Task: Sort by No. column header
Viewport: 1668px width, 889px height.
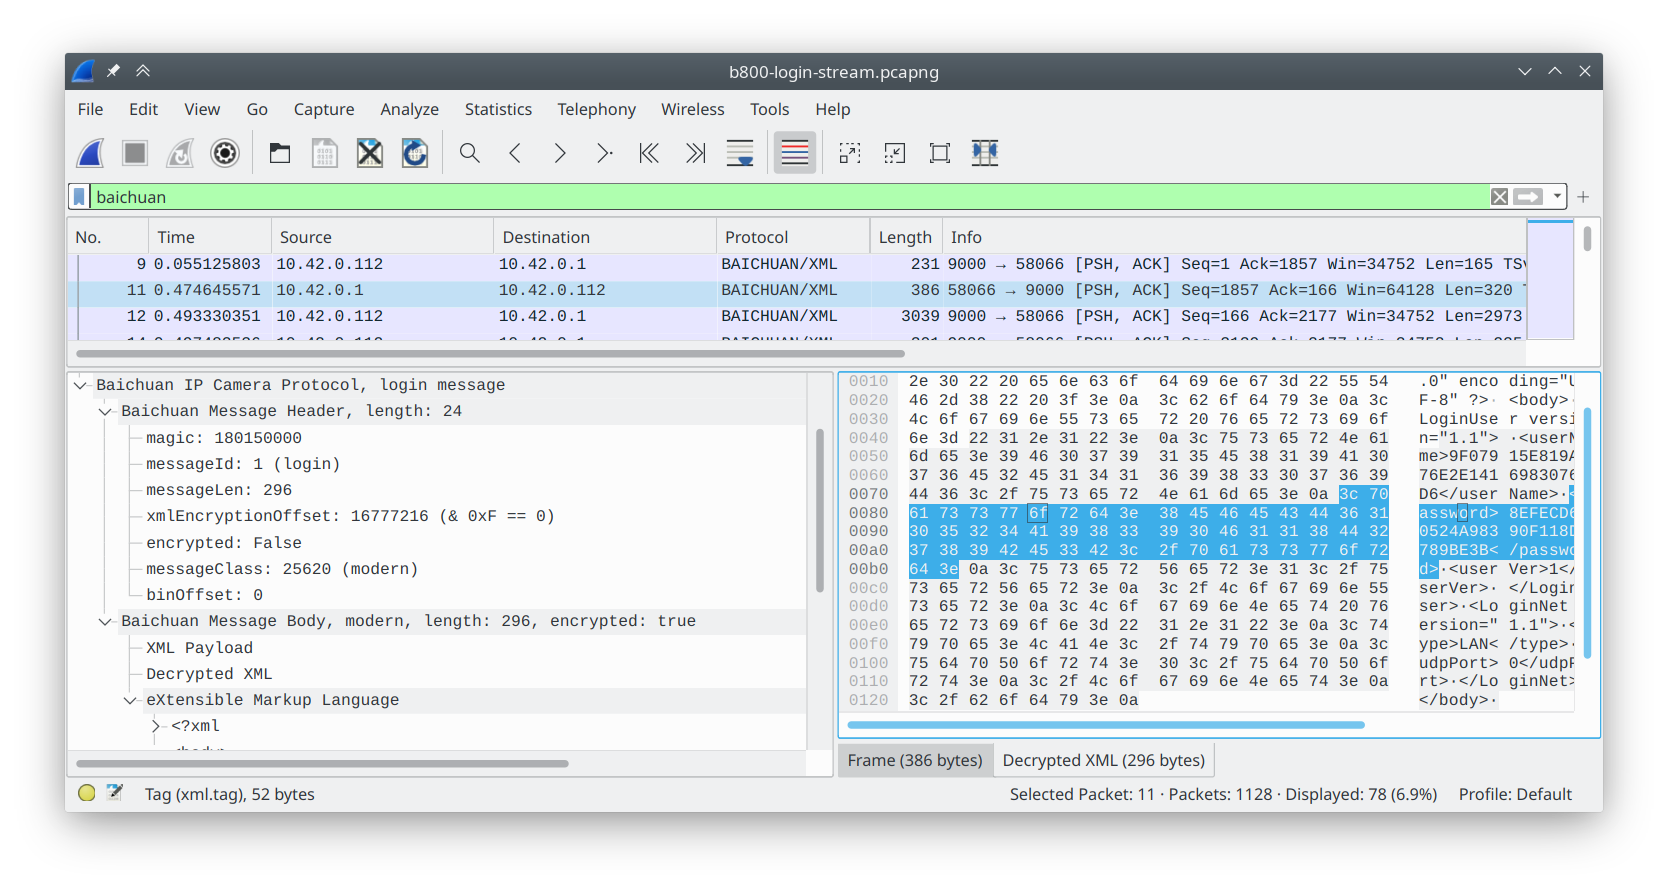Action: pos(108,237)
